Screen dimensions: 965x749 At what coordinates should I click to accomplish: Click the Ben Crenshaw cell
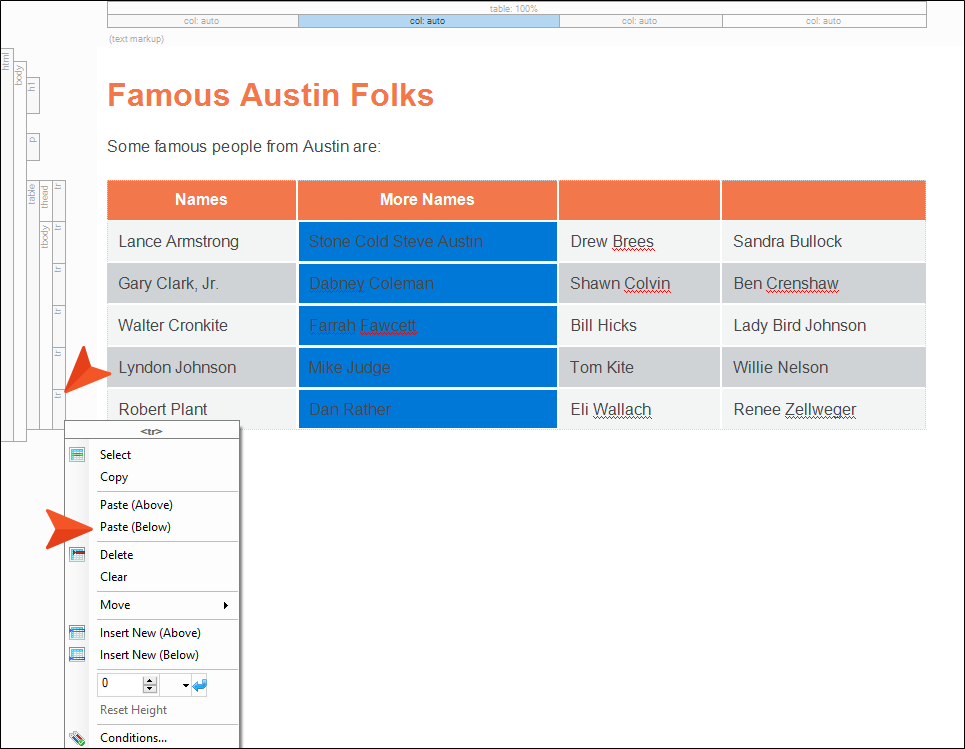coord(823,284)
